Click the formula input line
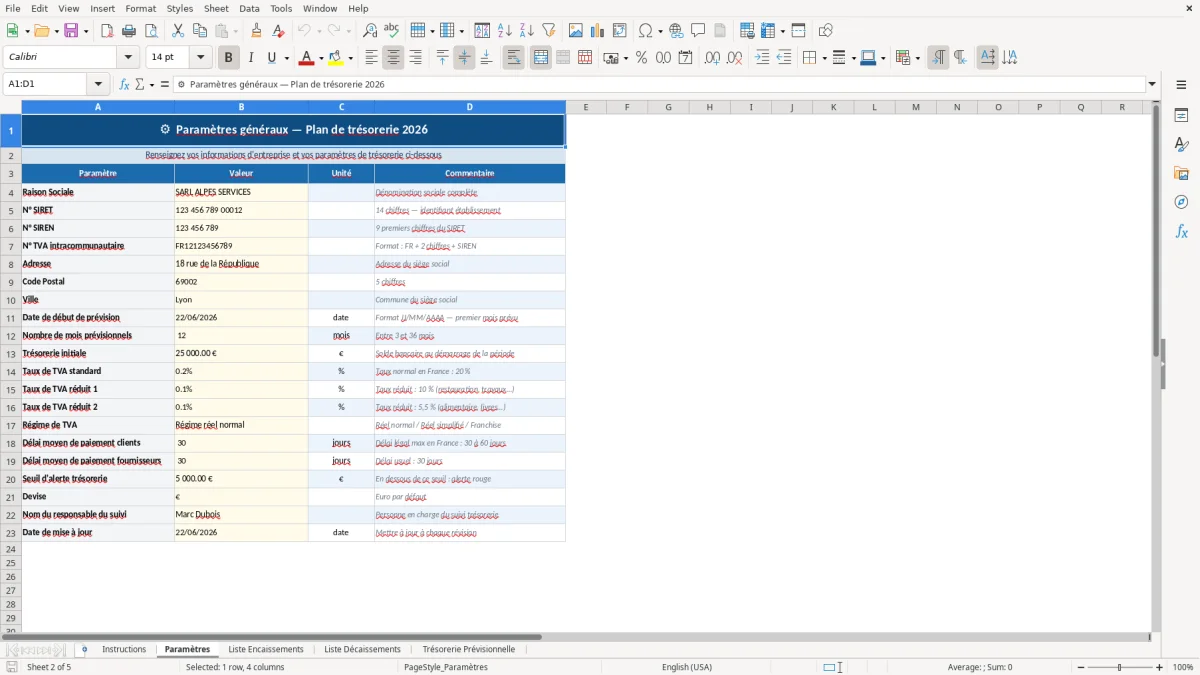Screen dimensions: 1200x675 (659, 84)
